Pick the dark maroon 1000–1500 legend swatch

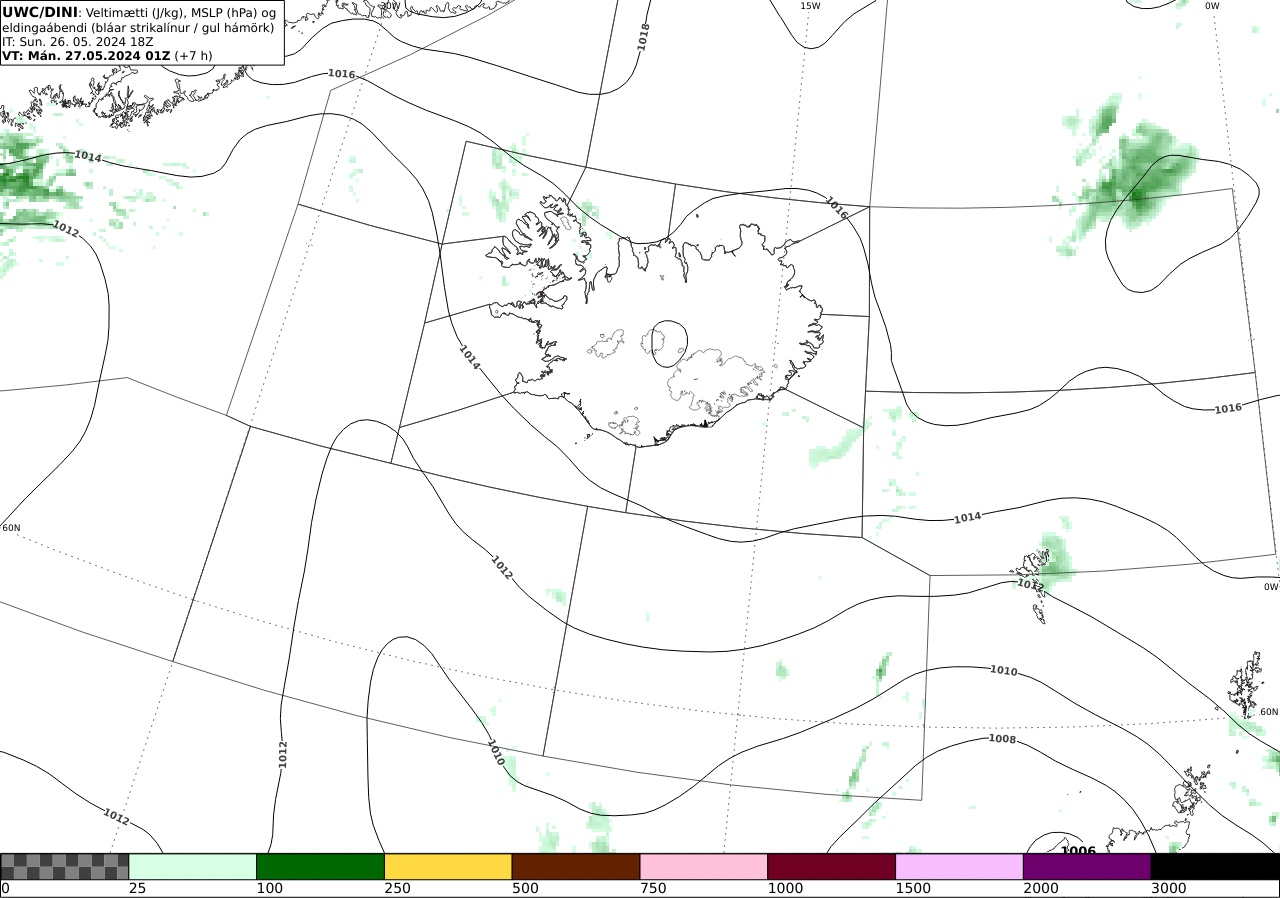pos(832,866)
